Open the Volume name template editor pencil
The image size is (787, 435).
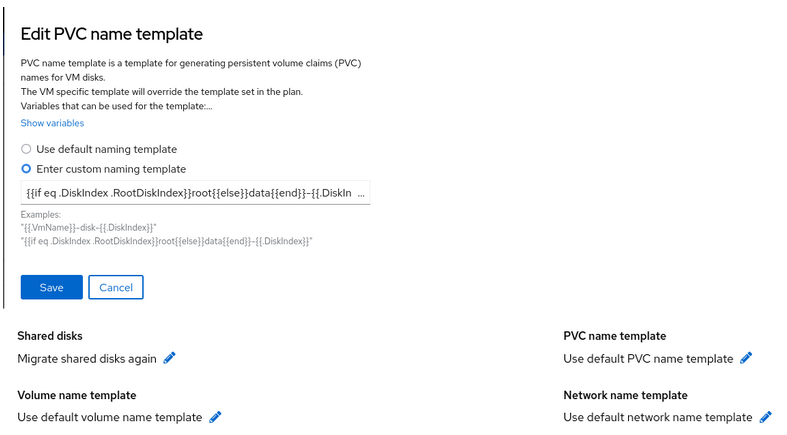tap(215, 417)
